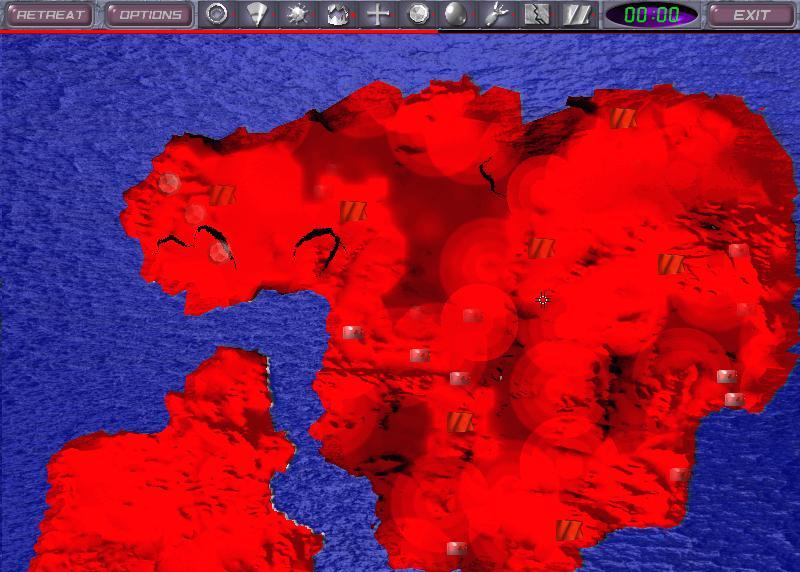Select striped marker at top-right of island
800x572 pixels.
click(623, 118)
